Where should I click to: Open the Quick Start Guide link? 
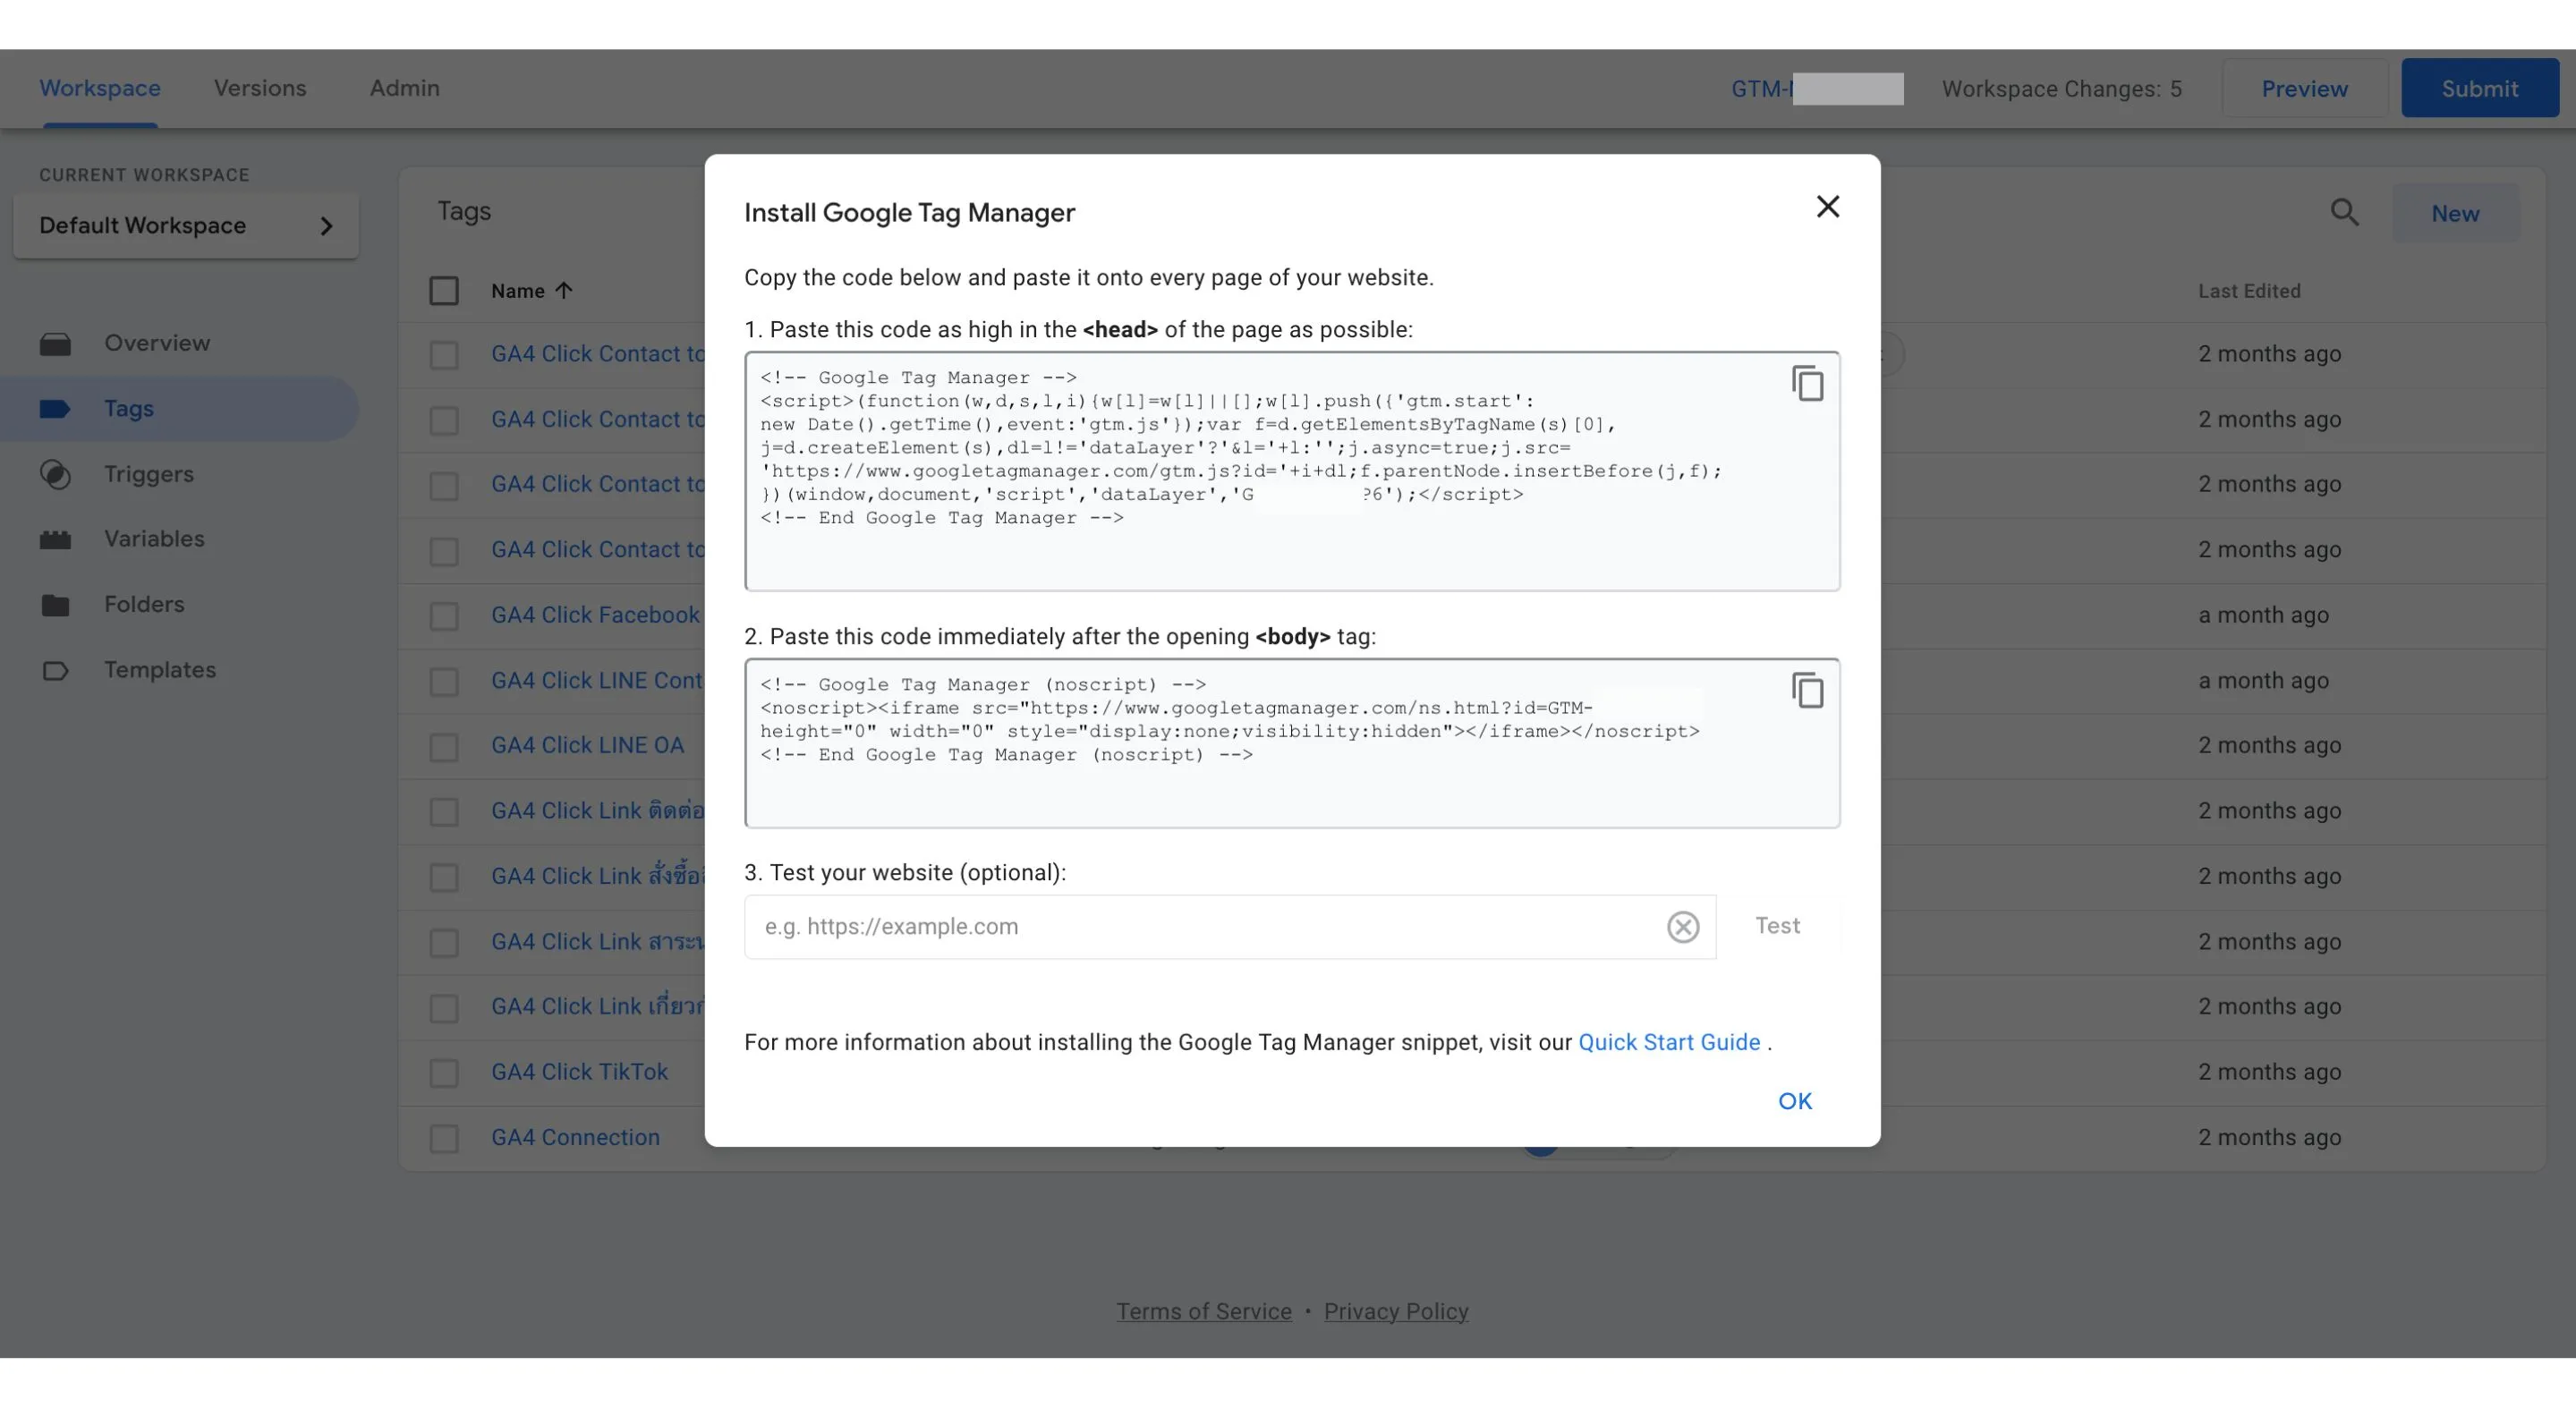pyautogui.click(x=1668, y=1042)
